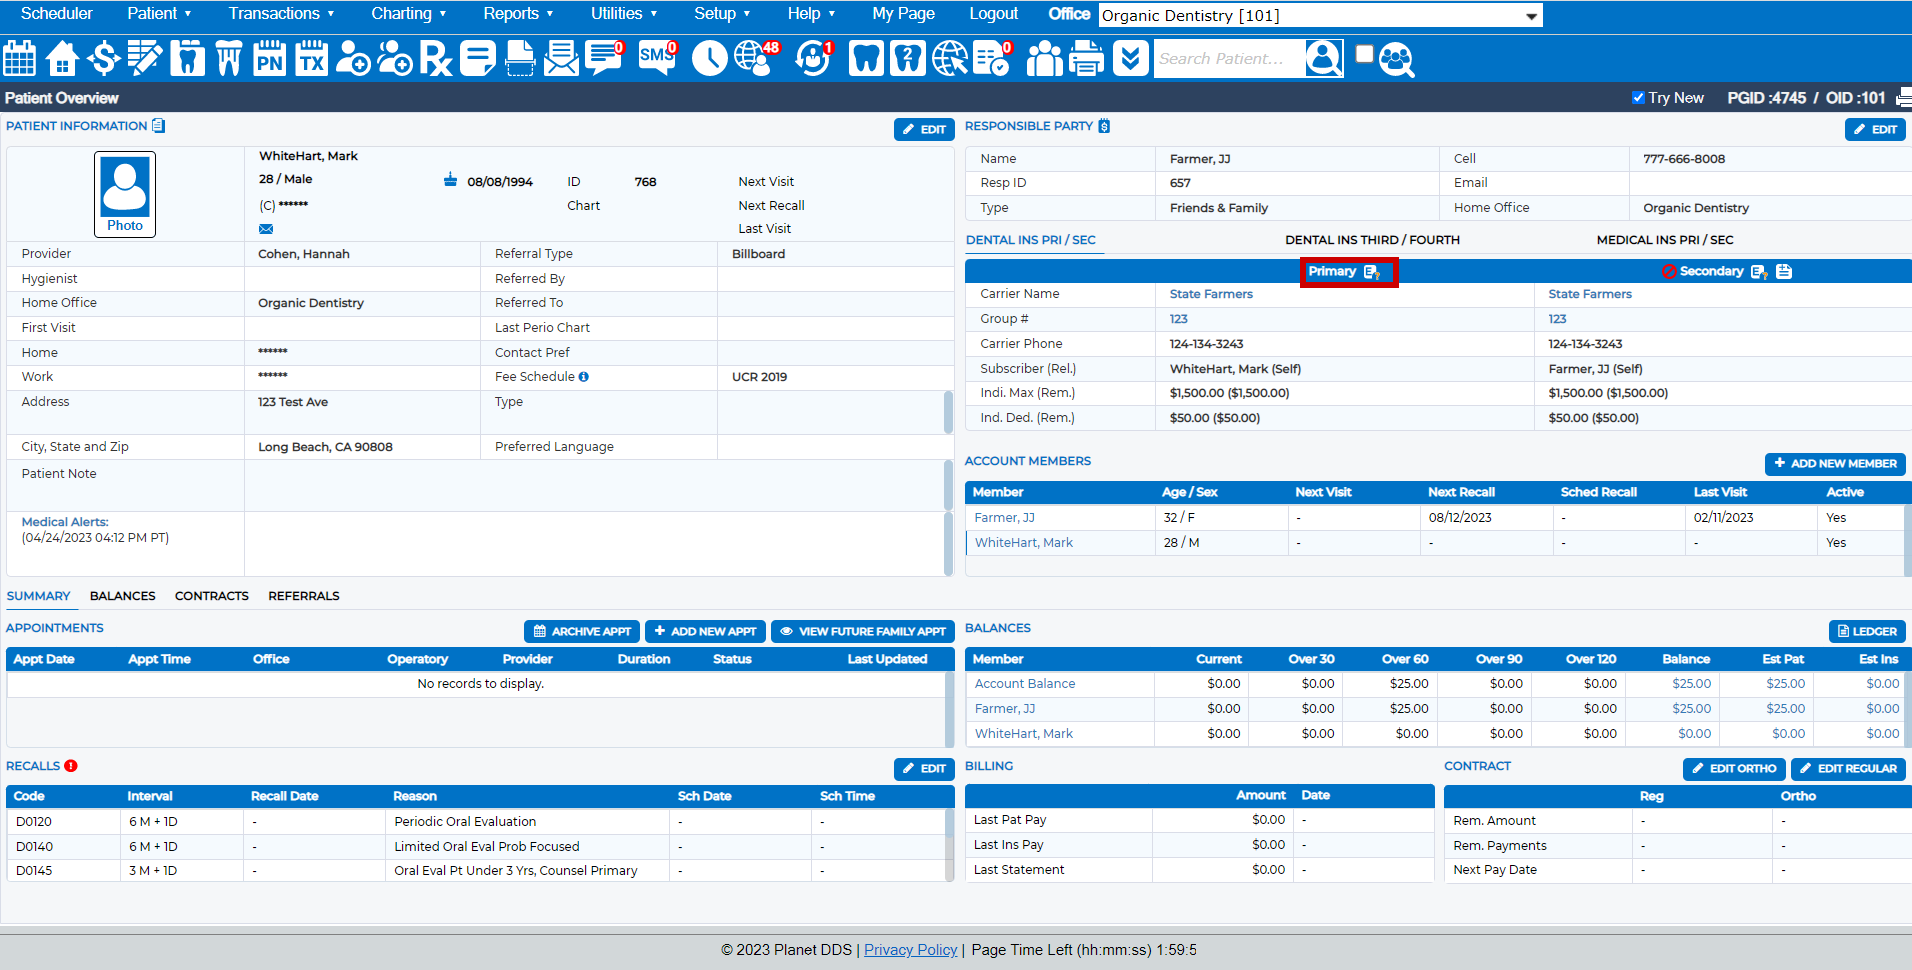The image size is (1912, 970).
Task: Open the tooth chart toolbar icon
Action: [x=187, y=58]
